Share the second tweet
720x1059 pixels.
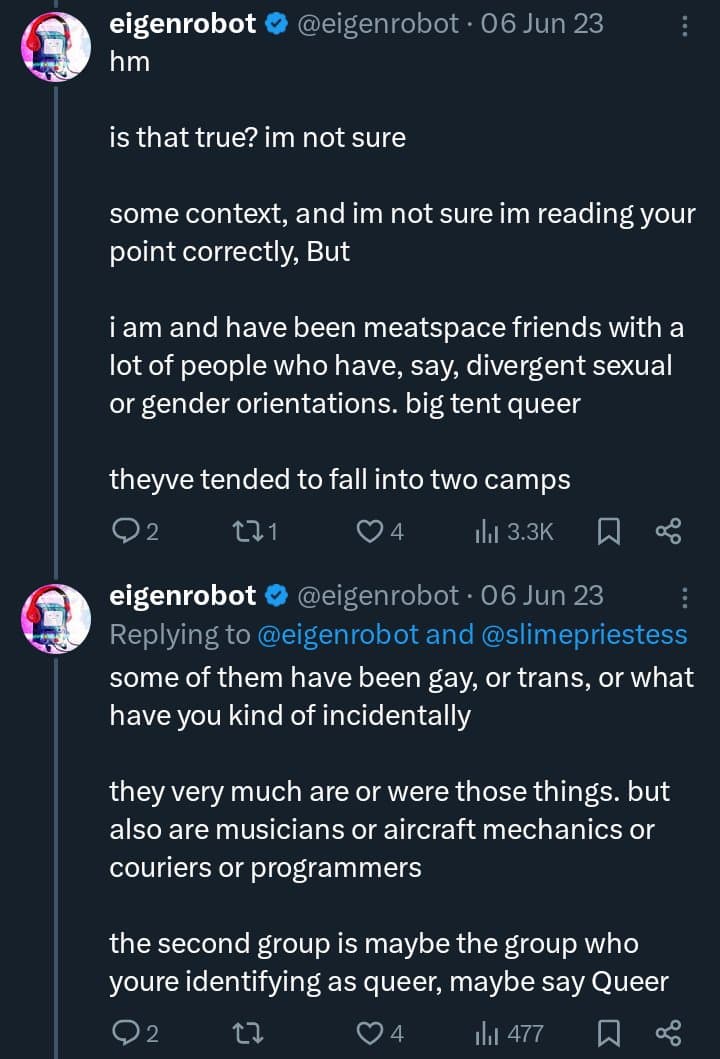point(668,1033)
